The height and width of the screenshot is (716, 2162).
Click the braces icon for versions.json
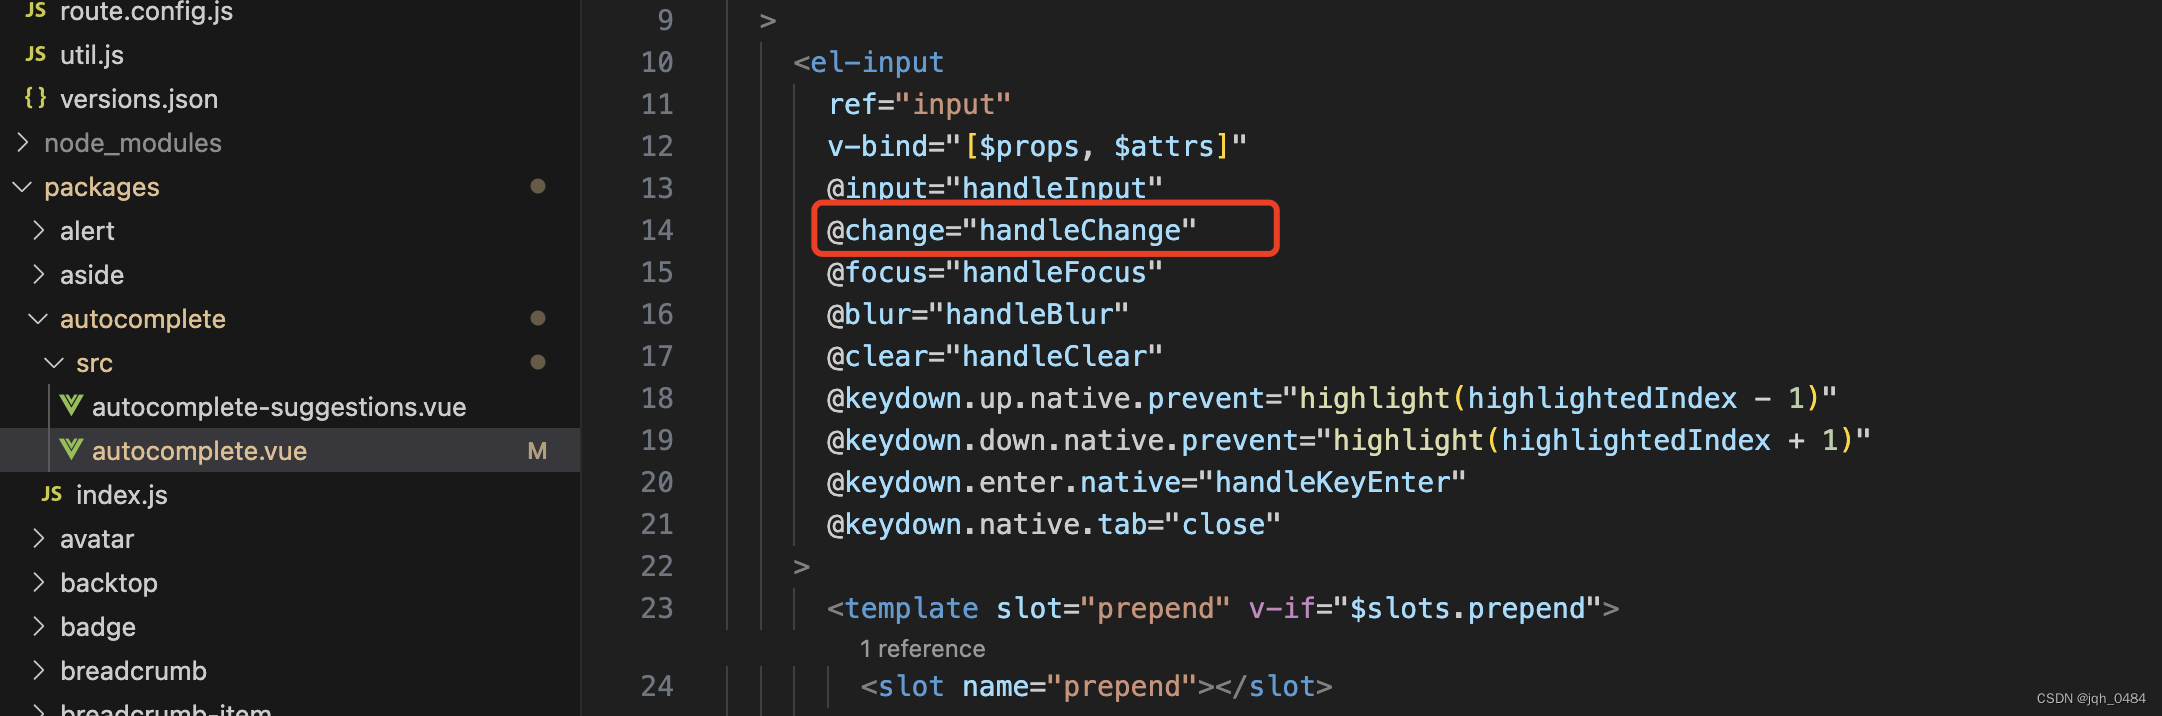pyautogui.click(x=35, y=98)
